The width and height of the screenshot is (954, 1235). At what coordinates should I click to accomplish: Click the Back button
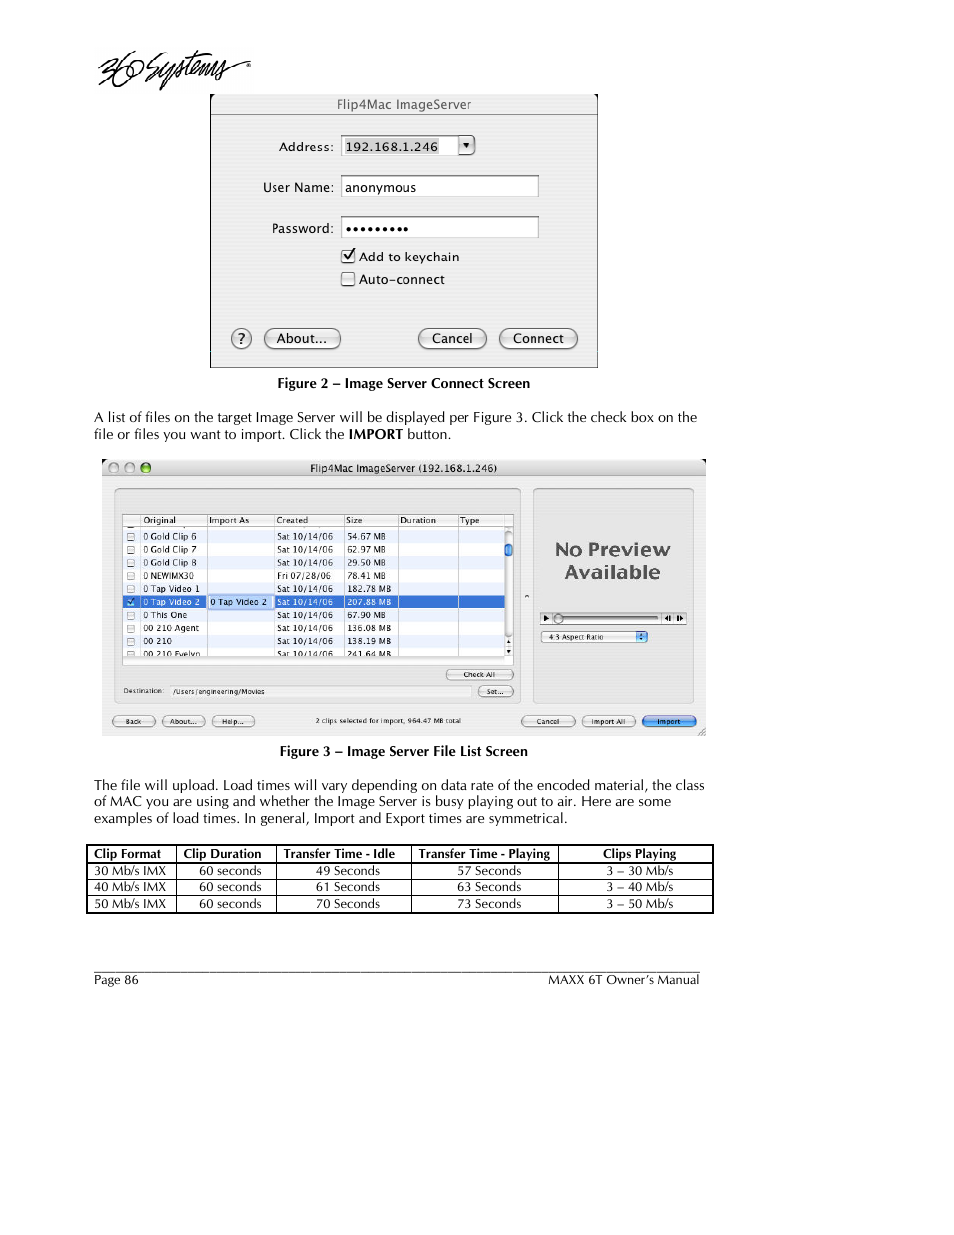pyautogui.click(x=133, y=721)
